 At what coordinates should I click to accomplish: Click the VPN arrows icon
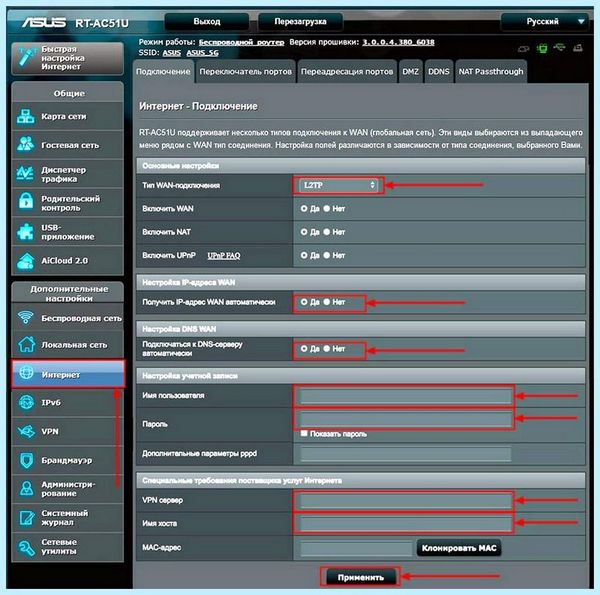[x=26, y=431]
